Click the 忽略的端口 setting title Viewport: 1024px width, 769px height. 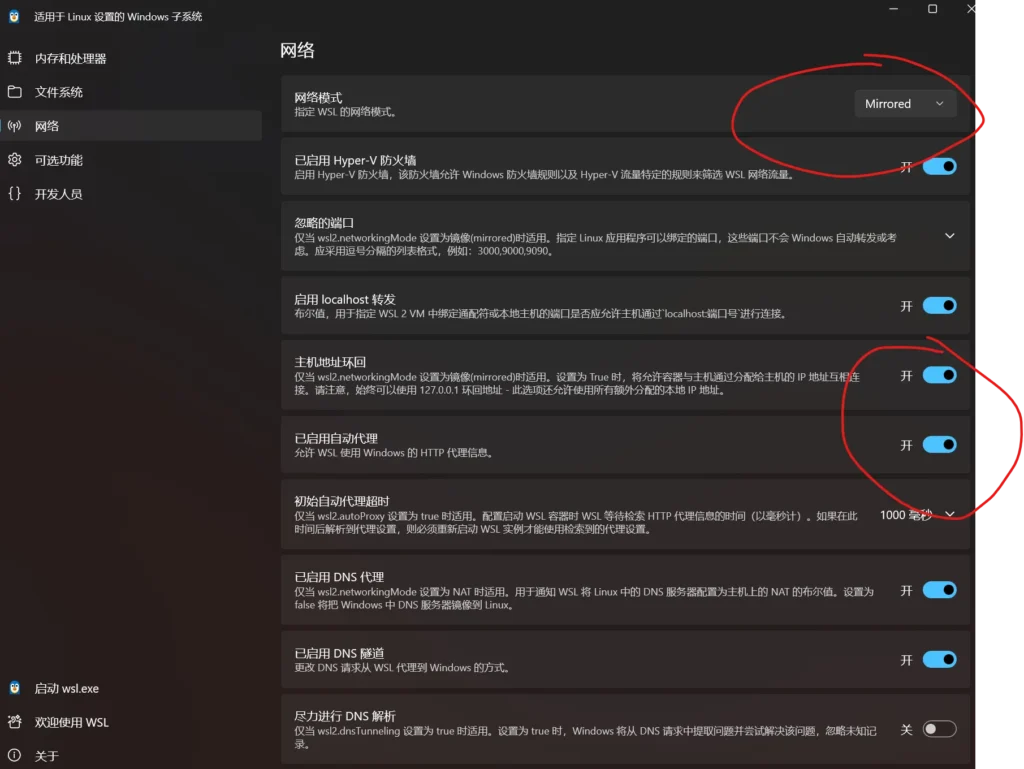point(324,223)
